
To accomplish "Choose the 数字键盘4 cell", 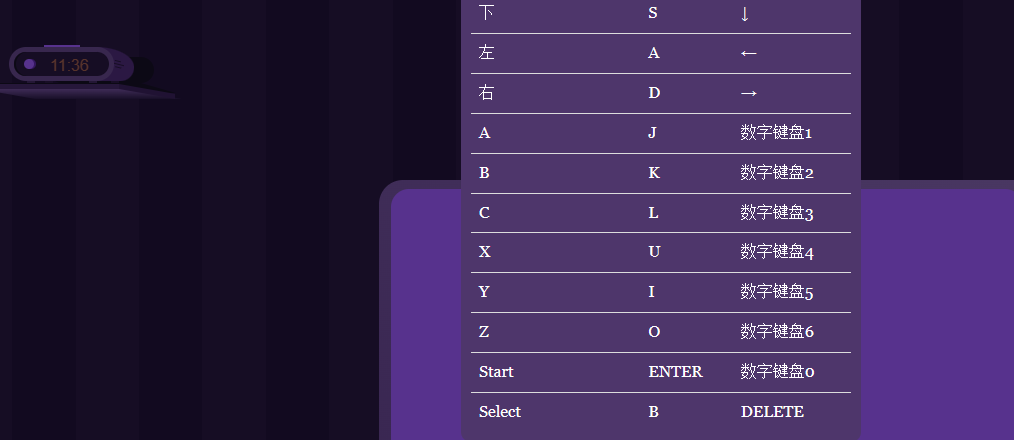I will (x=777, y=252).
